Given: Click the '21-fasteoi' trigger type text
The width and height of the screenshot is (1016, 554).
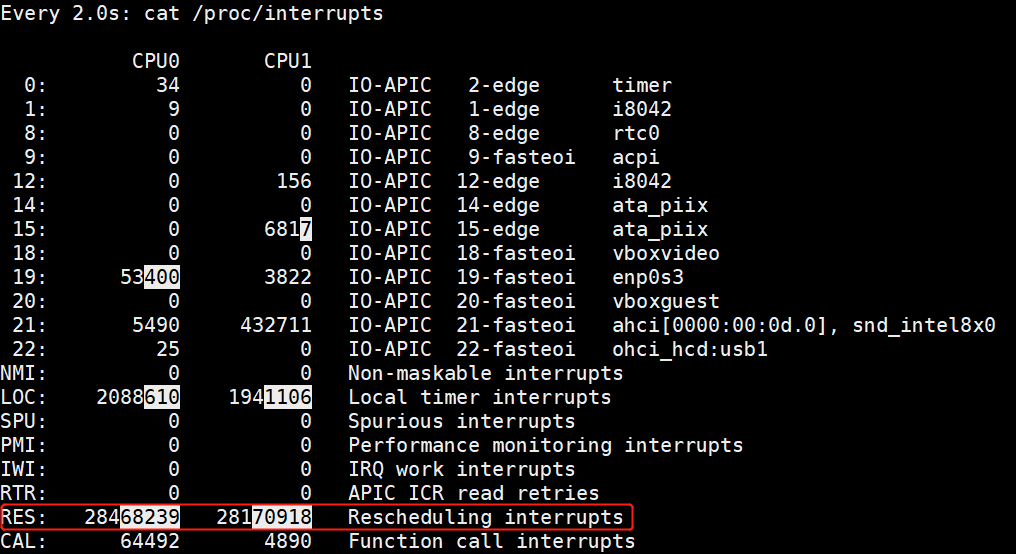Looking at the screenshot, I should [516, 325].
